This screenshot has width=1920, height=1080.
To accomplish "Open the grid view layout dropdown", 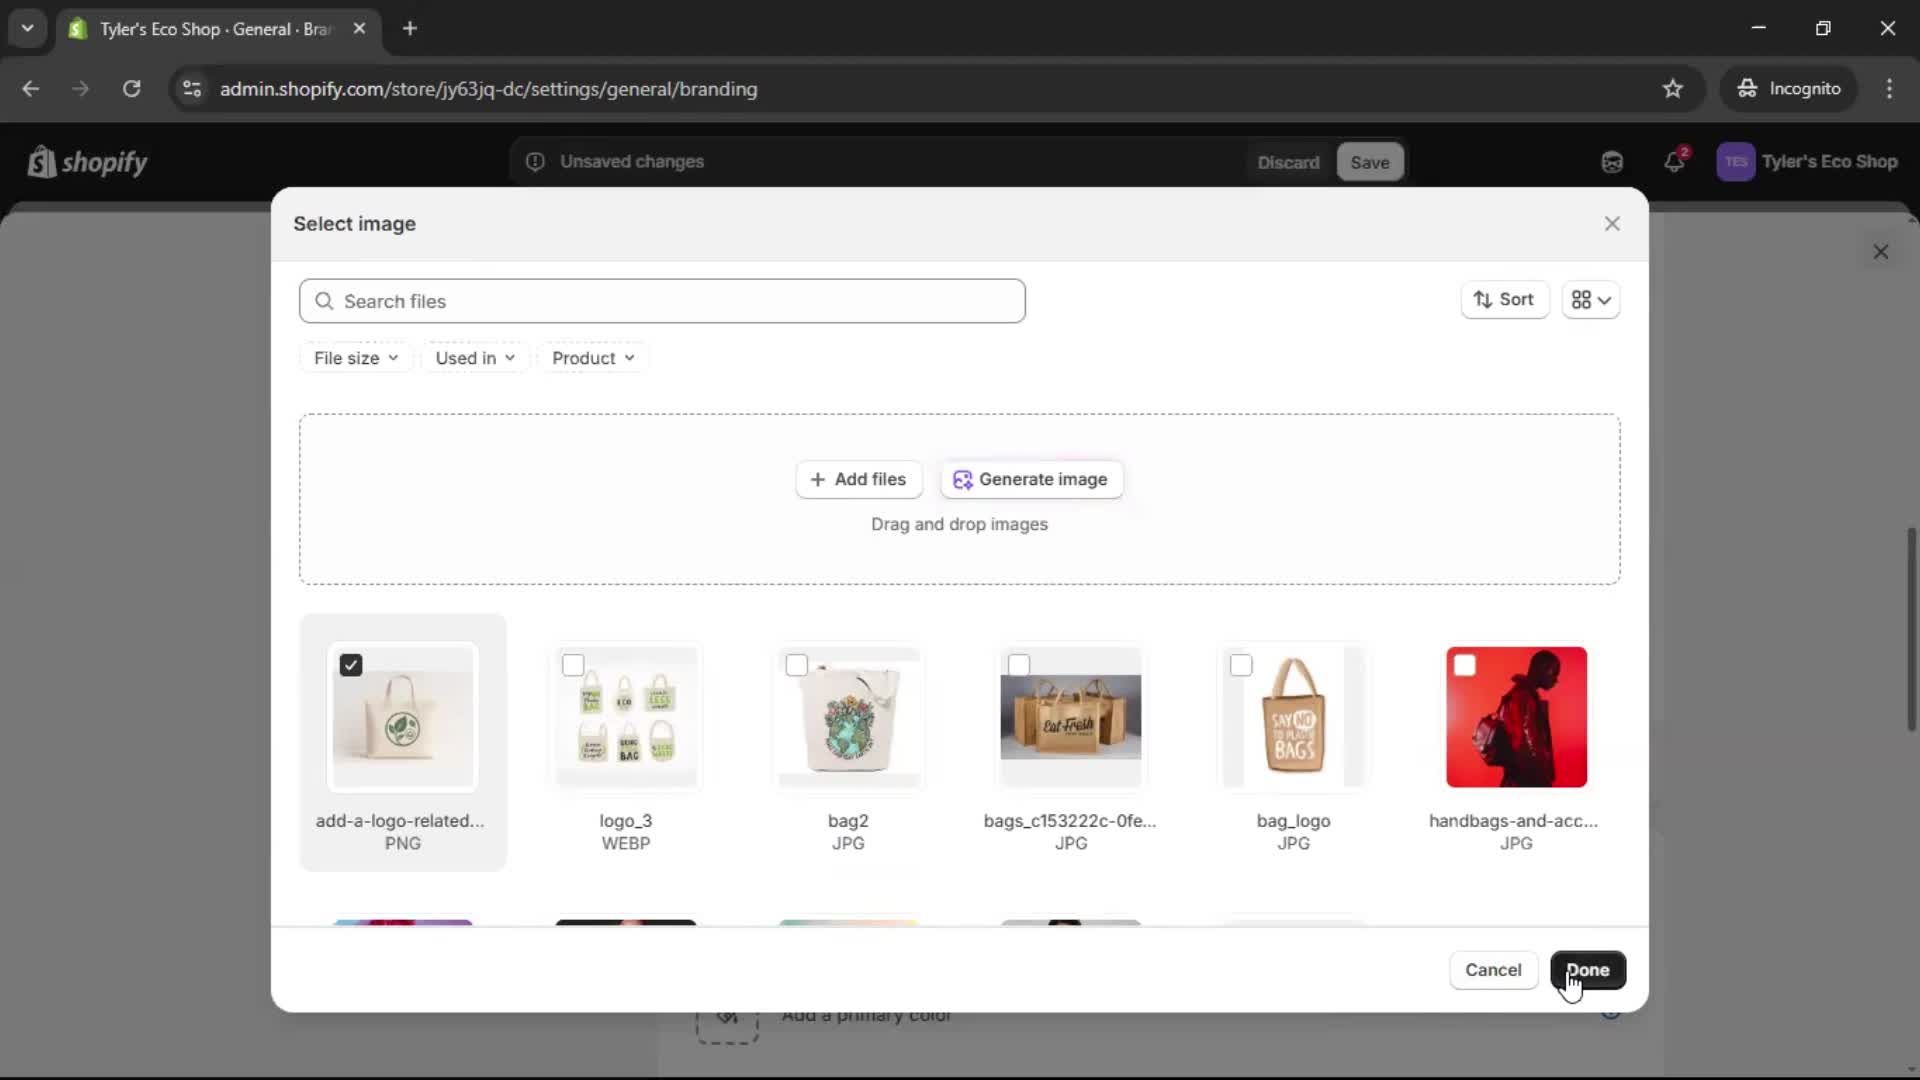I will pos(1591,300).
